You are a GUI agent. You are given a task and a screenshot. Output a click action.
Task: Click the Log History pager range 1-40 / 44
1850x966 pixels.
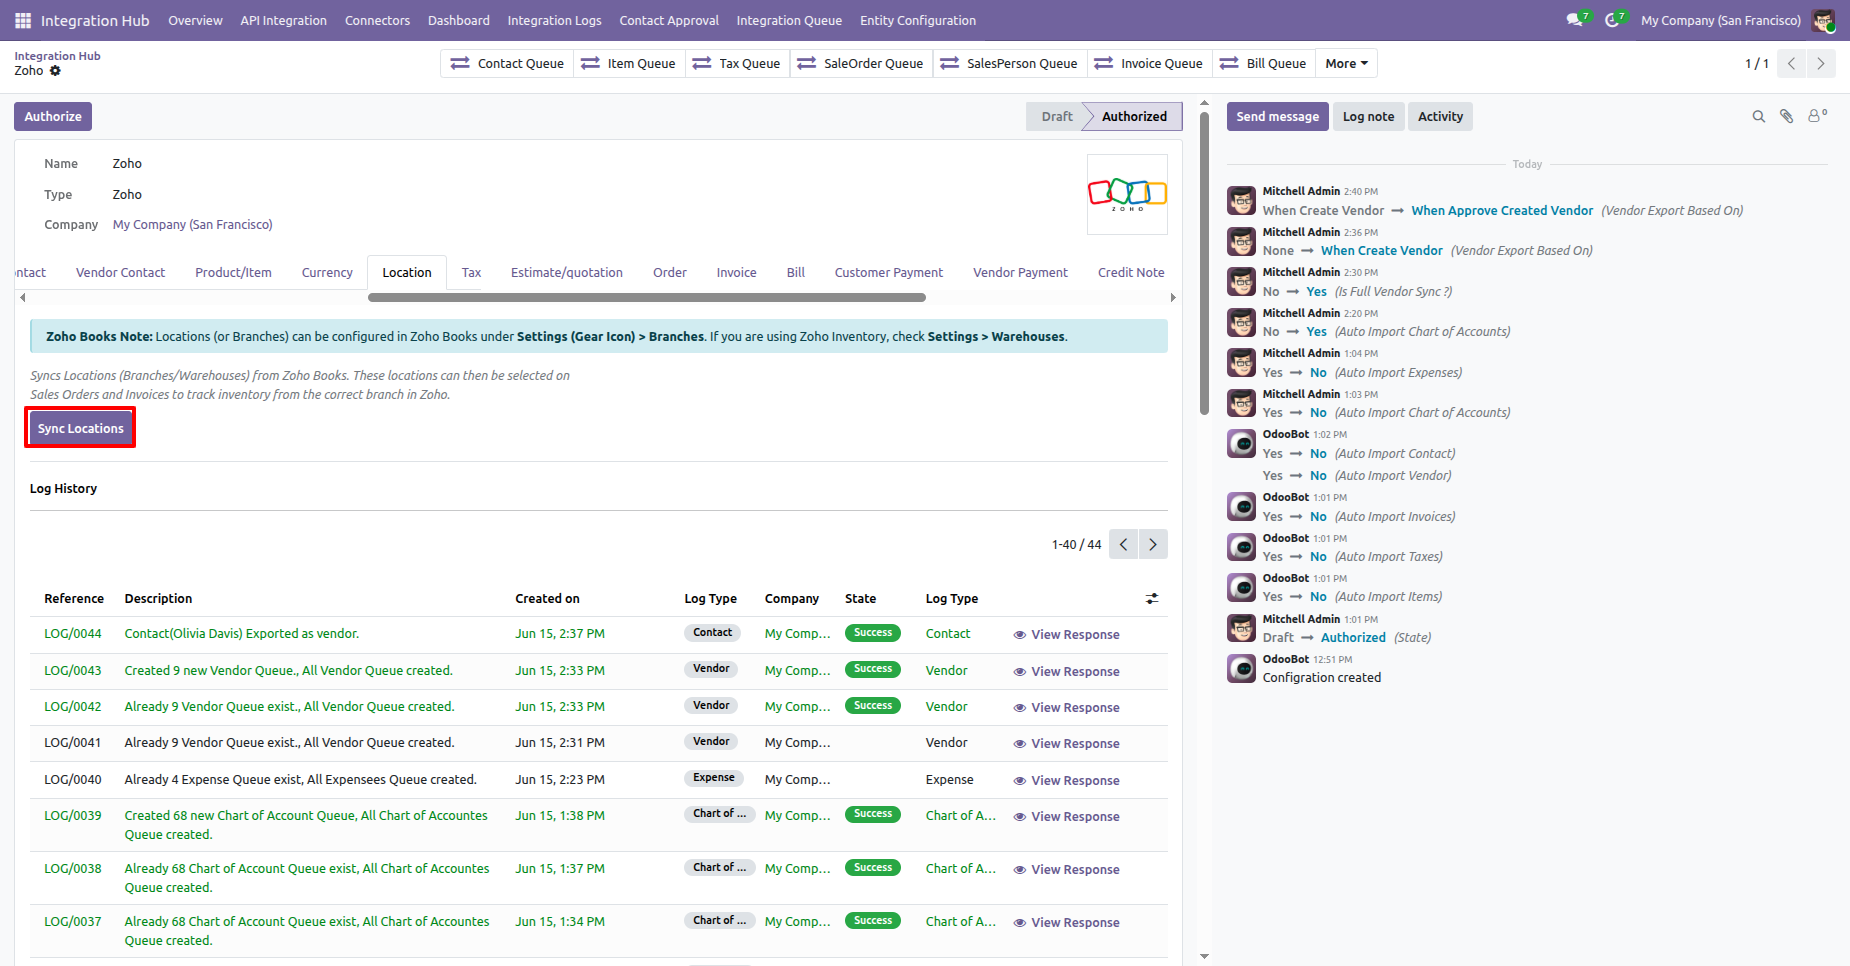pos(1076,544)
